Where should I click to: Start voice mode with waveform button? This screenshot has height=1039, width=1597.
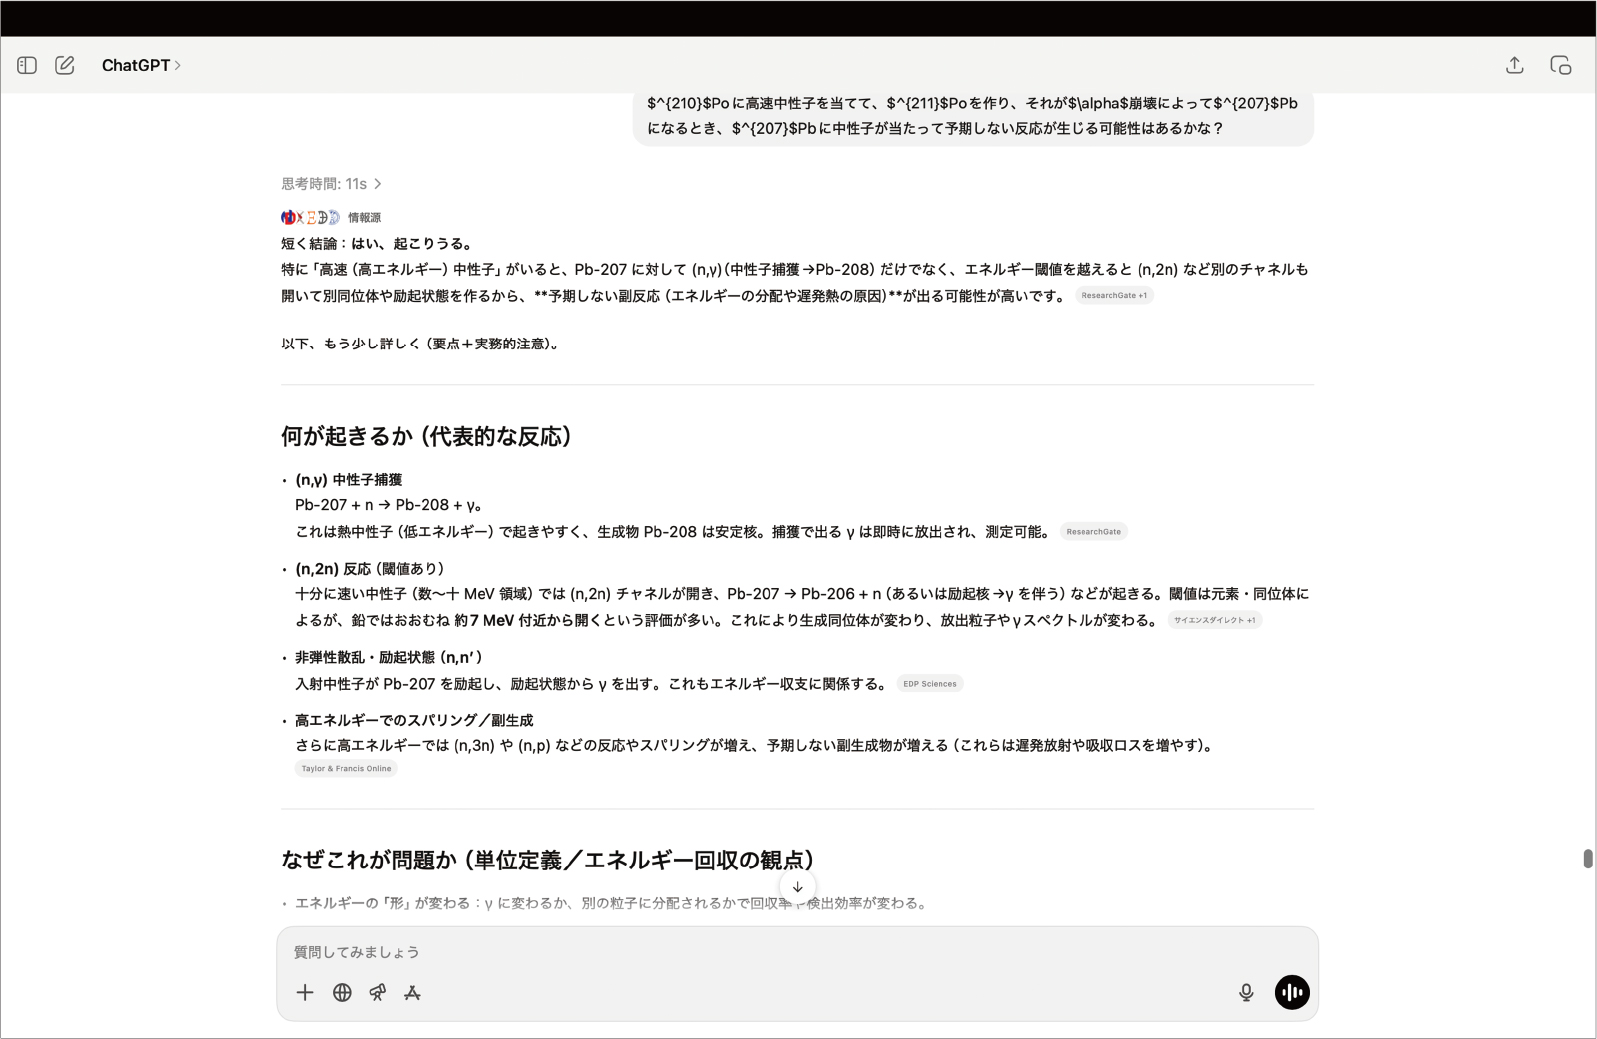coord(1292,992)
